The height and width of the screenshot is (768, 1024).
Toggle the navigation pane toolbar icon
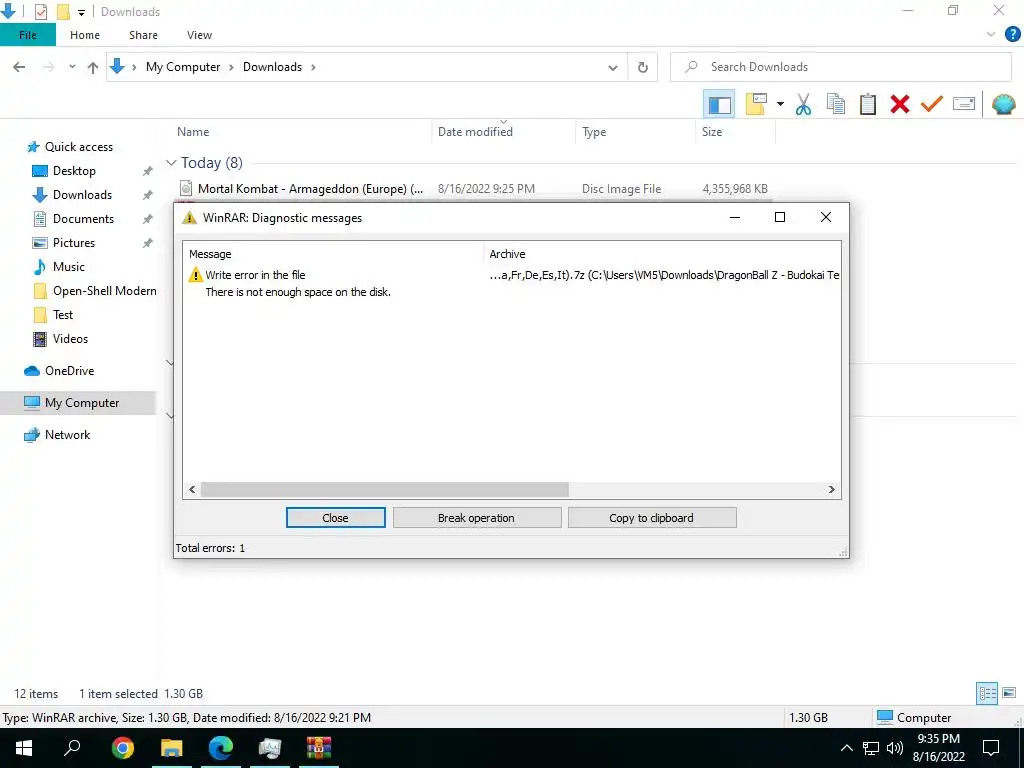click(x=719, y=104)
